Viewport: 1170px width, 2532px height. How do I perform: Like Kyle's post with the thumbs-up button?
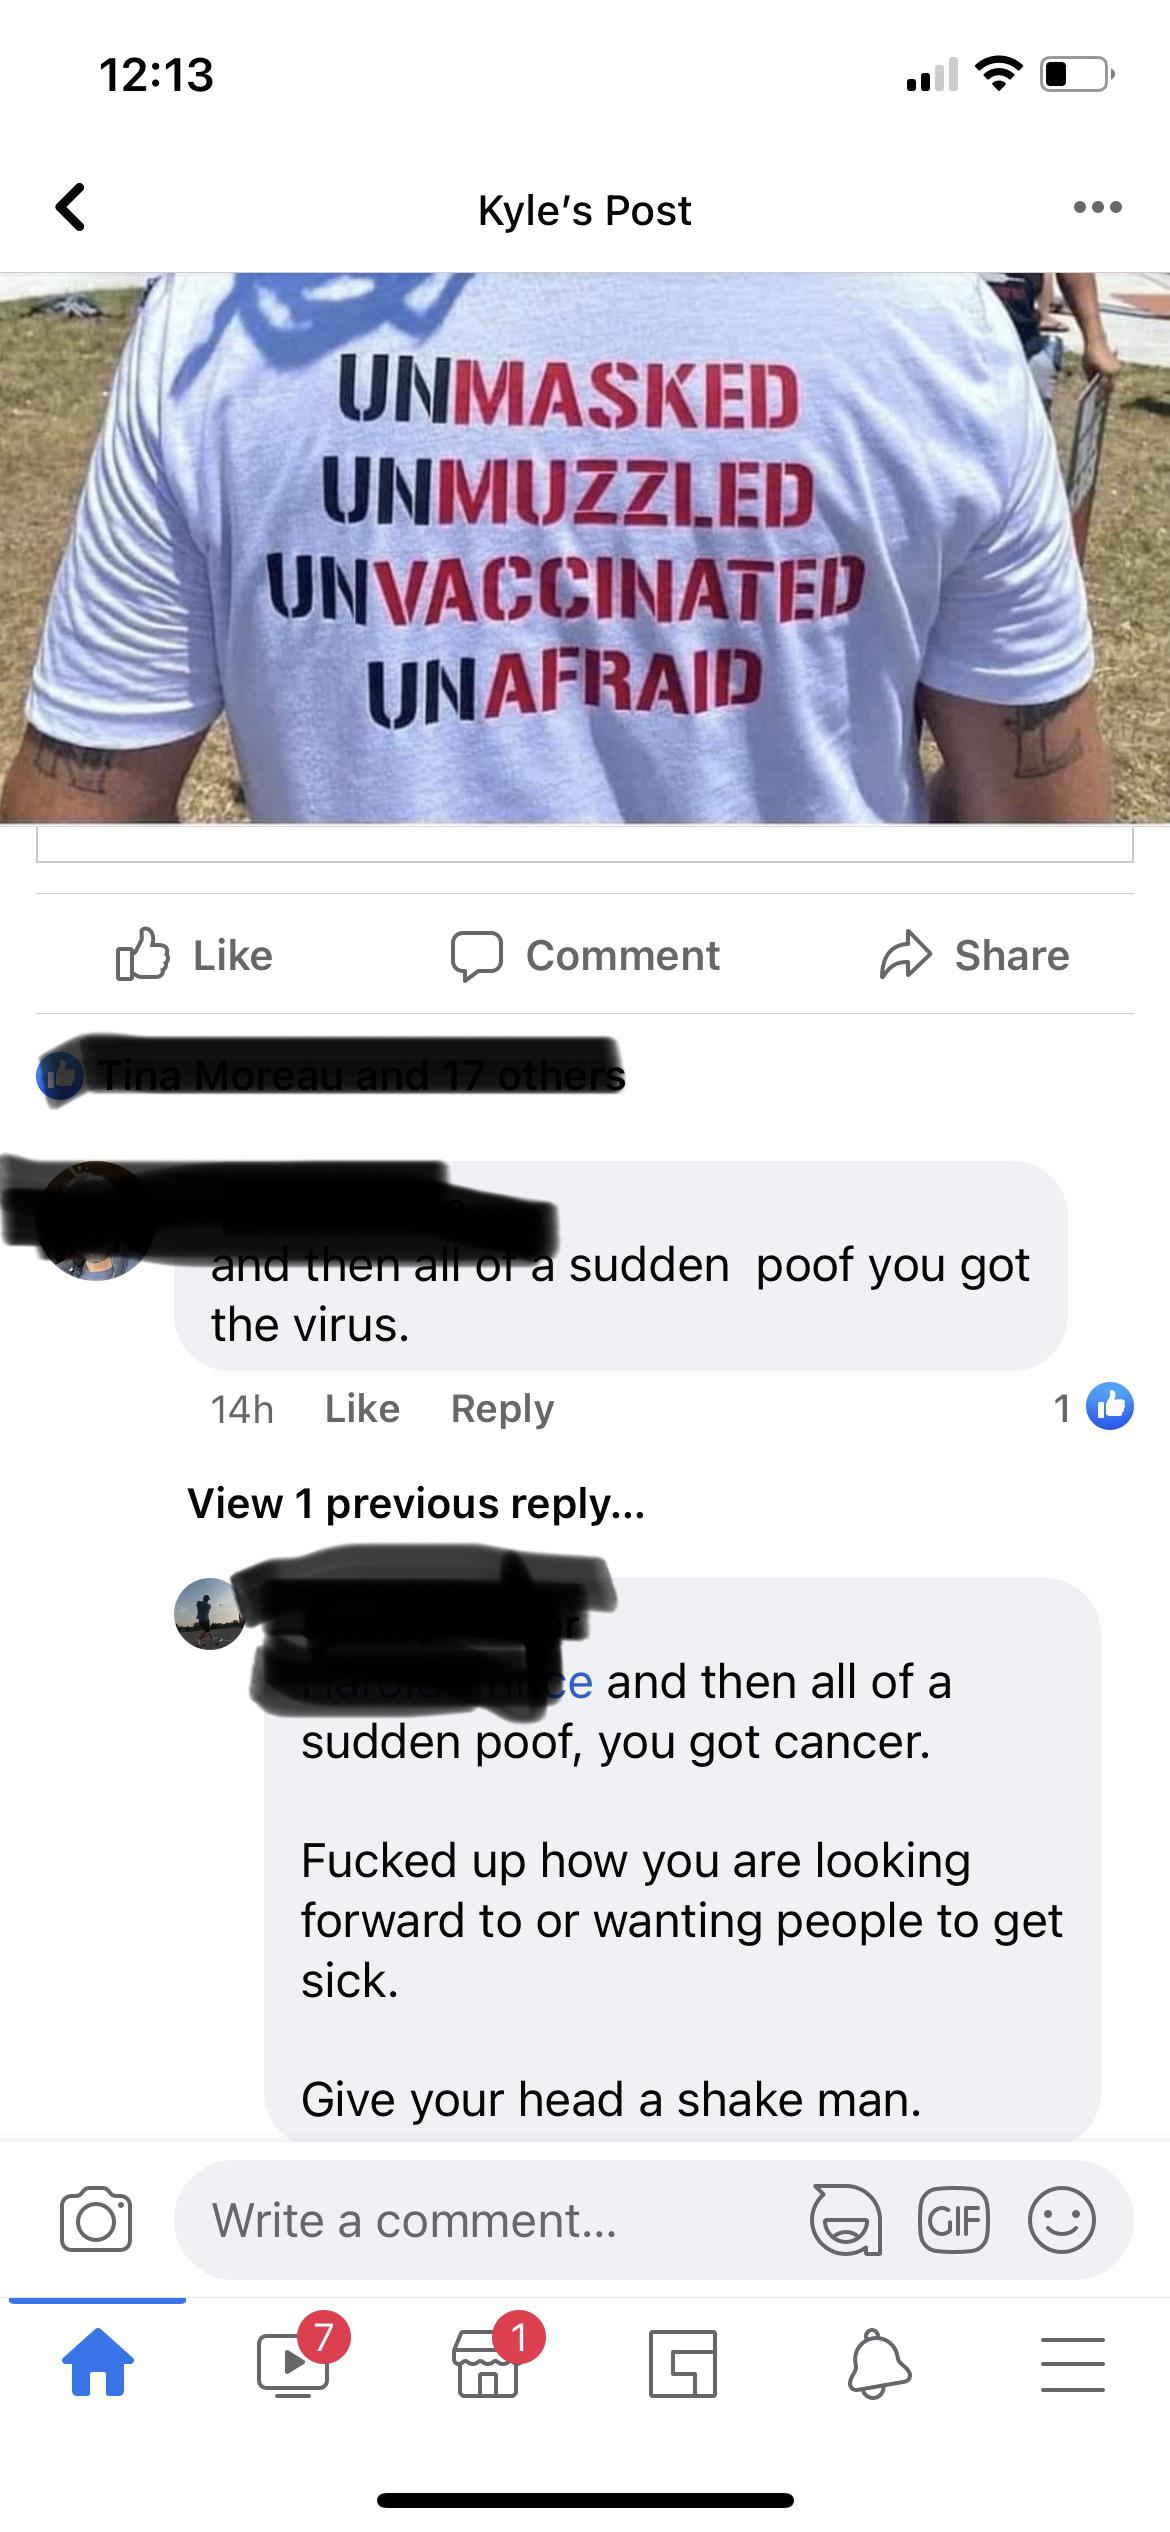click(194, 955)
